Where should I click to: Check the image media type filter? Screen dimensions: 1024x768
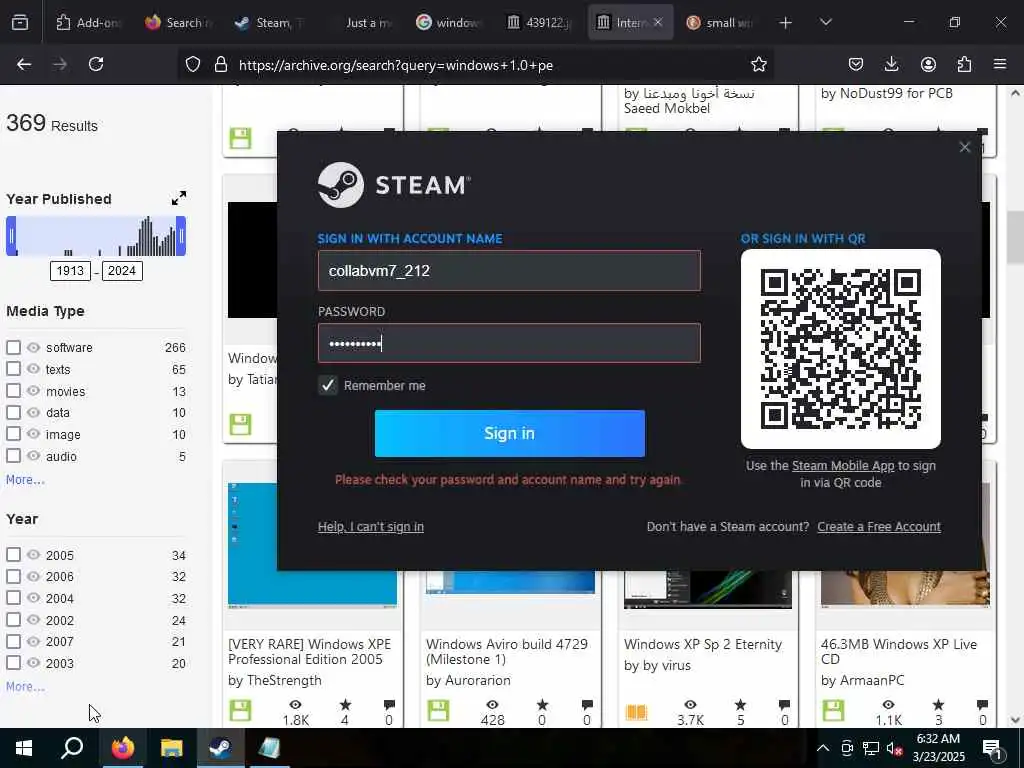(x=13, y=434)
